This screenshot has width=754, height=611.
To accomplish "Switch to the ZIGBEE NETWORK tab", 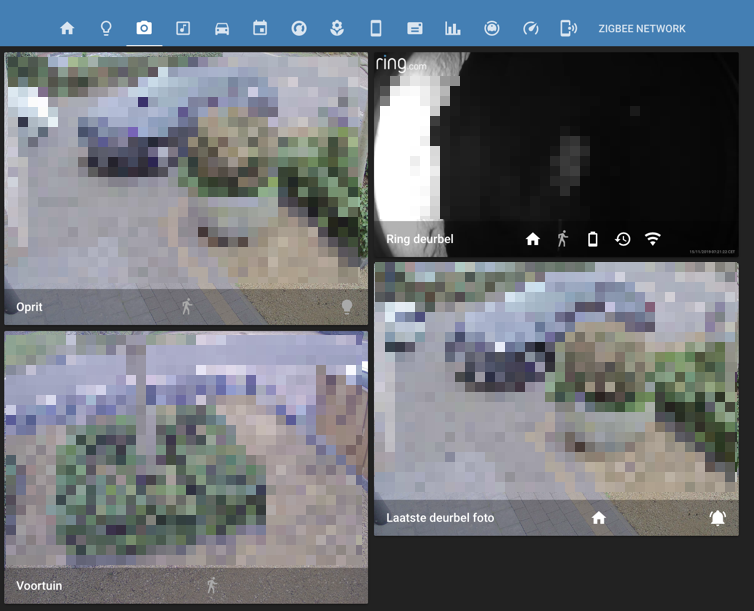I will coord(641,28).
